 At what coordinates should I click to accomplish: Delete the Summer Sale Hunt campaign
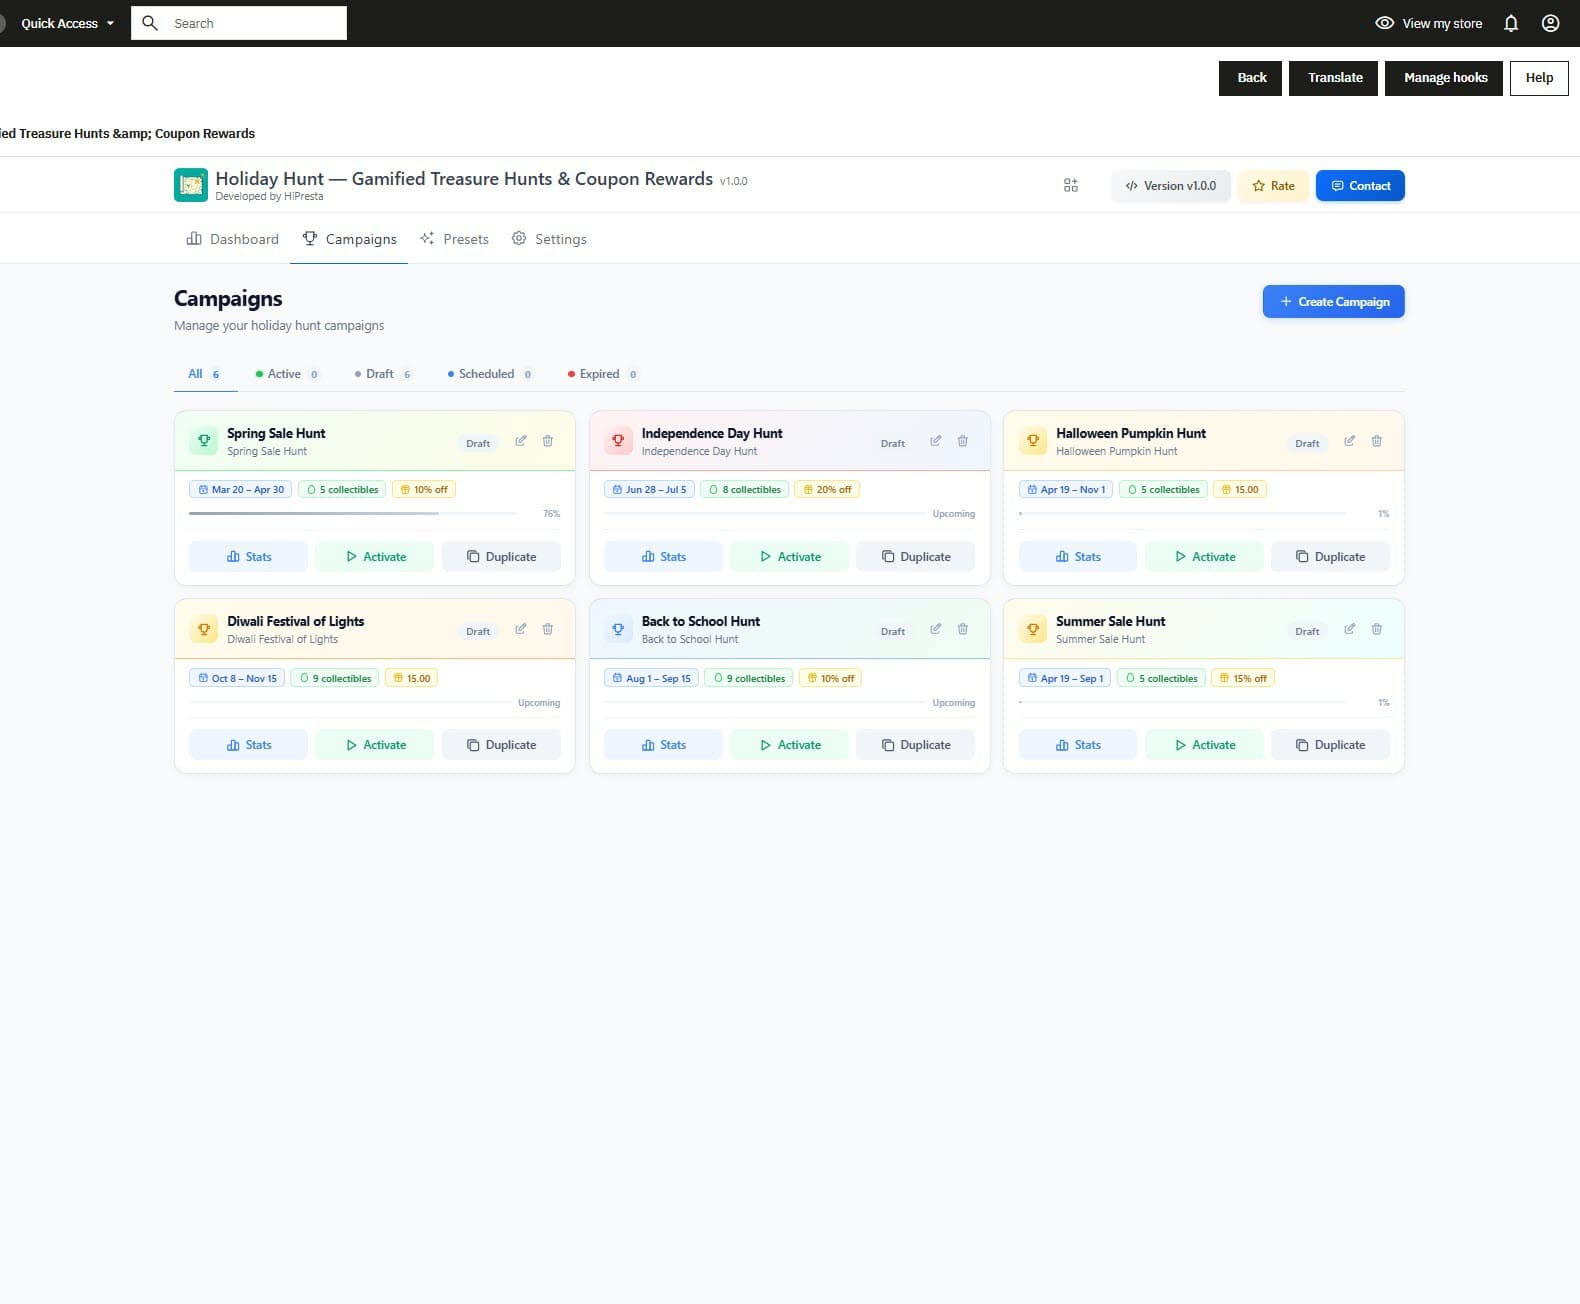(x=1377, y=629)
